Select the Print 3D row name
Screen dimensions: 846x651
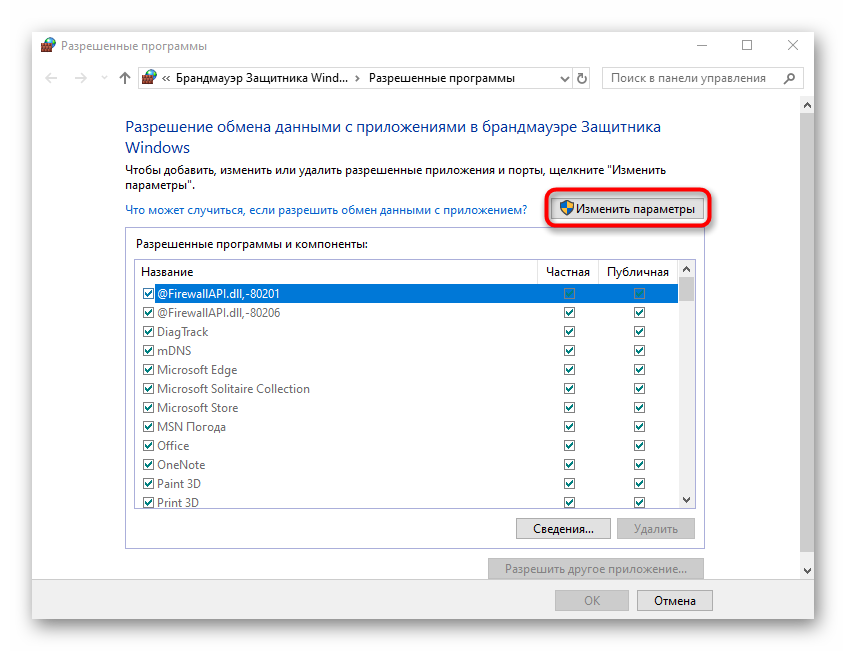coord(178,502)
